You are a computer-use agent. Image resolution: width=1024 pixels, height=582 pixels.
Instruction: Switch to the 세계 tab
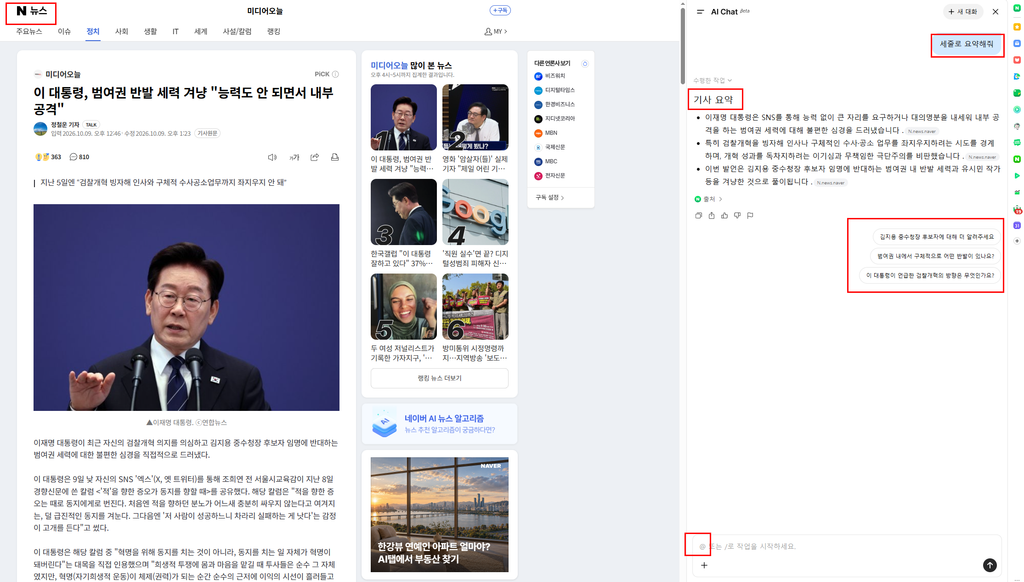click(200, 31)
